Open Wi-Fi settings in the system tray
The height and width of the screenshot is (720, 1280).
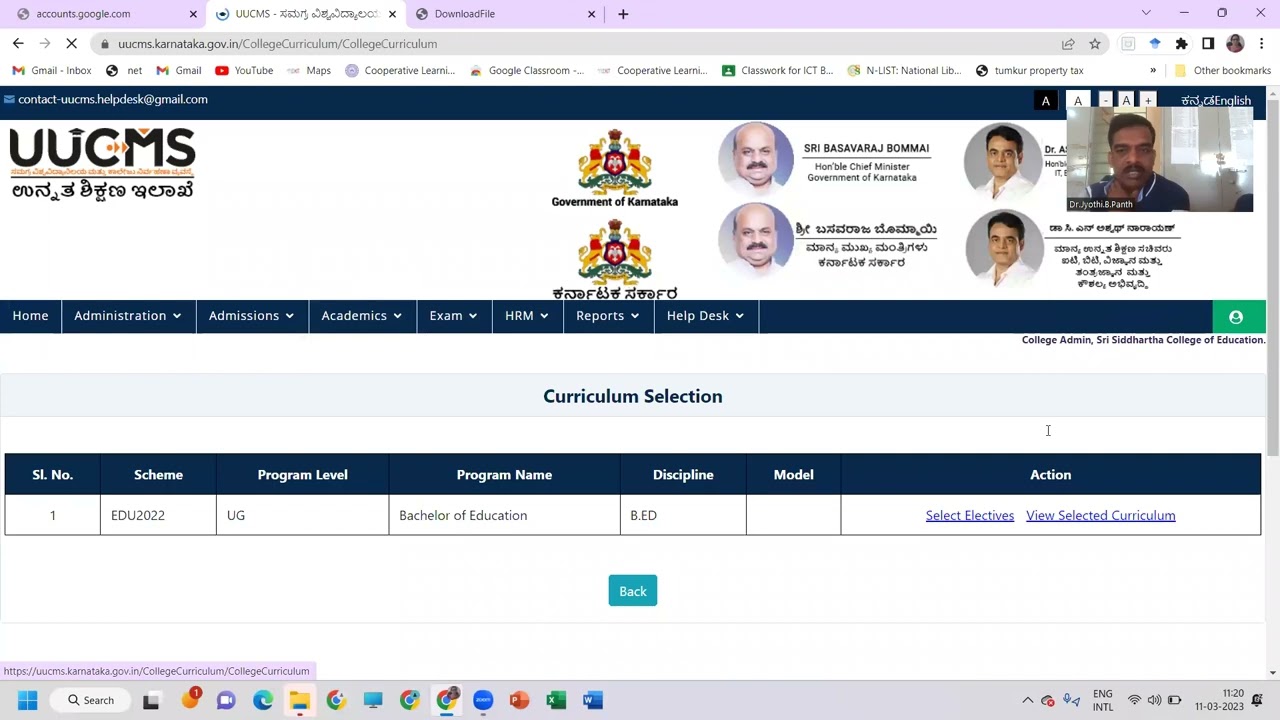1134,700
